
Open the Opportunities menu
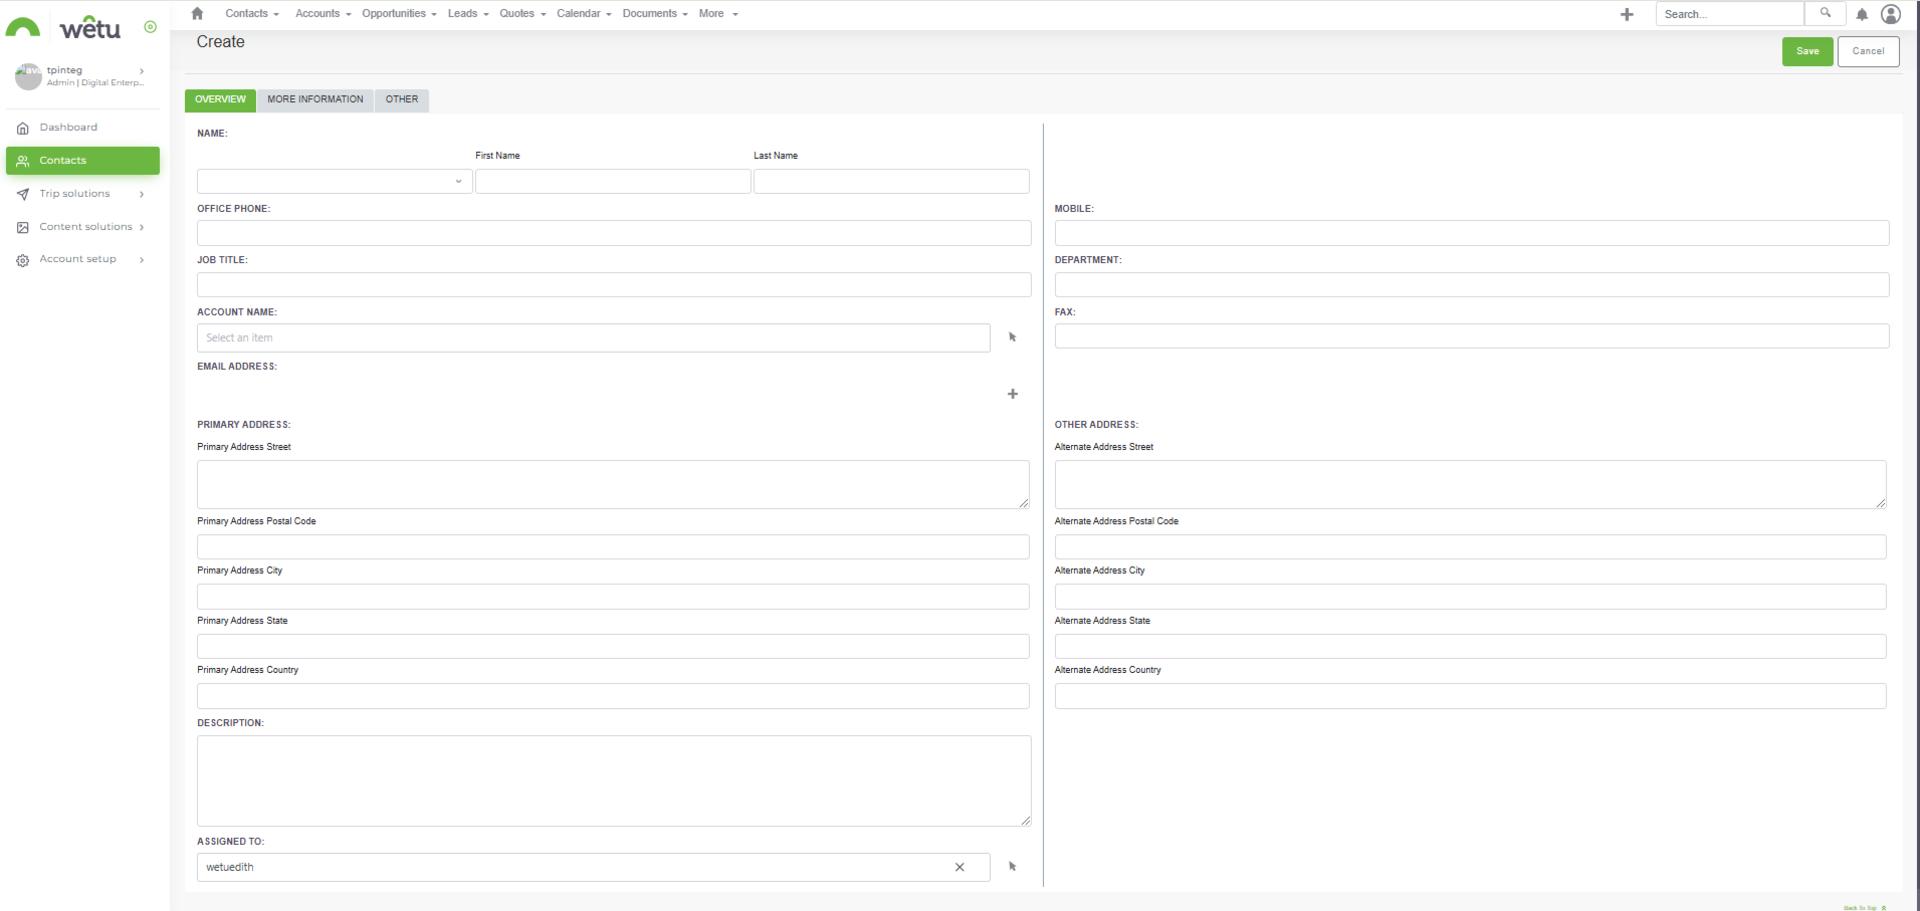click(x=398, y=14)
